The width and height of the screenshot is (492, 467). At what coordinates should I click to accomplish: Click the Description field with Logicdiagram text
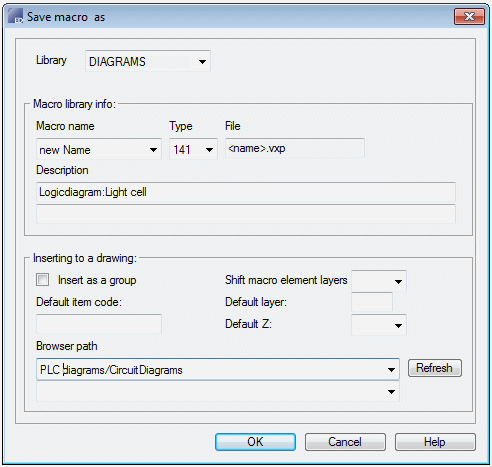(246, 192)
